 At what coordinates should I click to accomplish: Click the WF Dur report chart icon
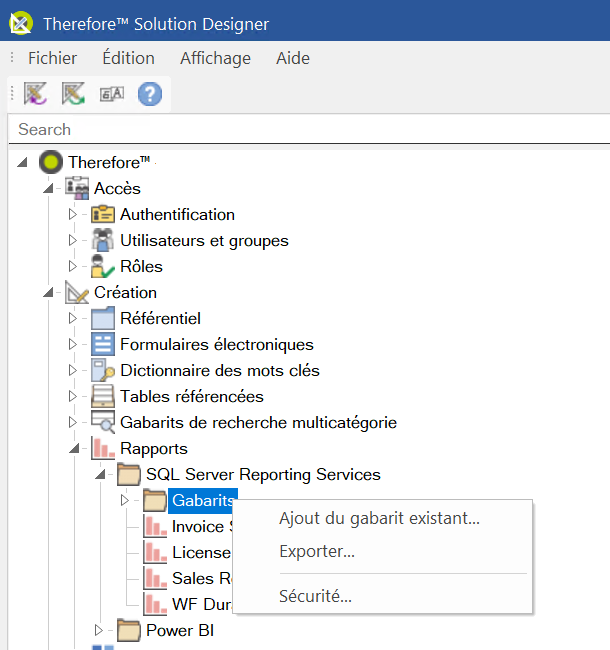click(155, 604)
